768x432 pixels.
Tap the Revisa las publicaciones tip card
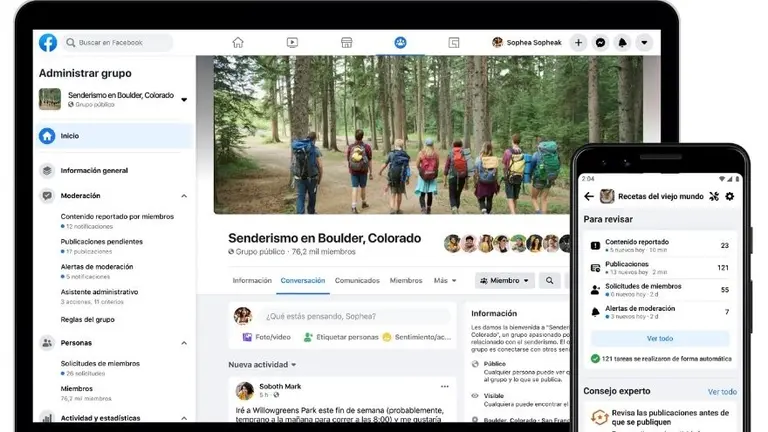(660, 417)
